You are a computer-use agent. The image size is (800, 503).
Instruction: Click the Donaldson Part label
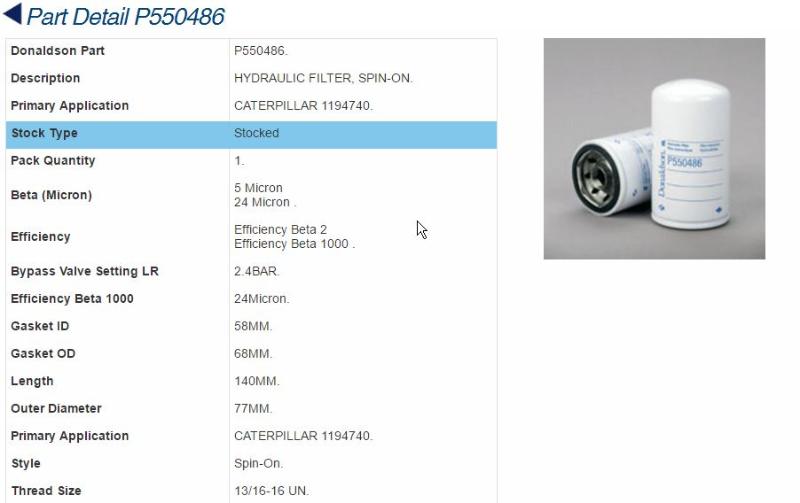(x=58, y=51)
